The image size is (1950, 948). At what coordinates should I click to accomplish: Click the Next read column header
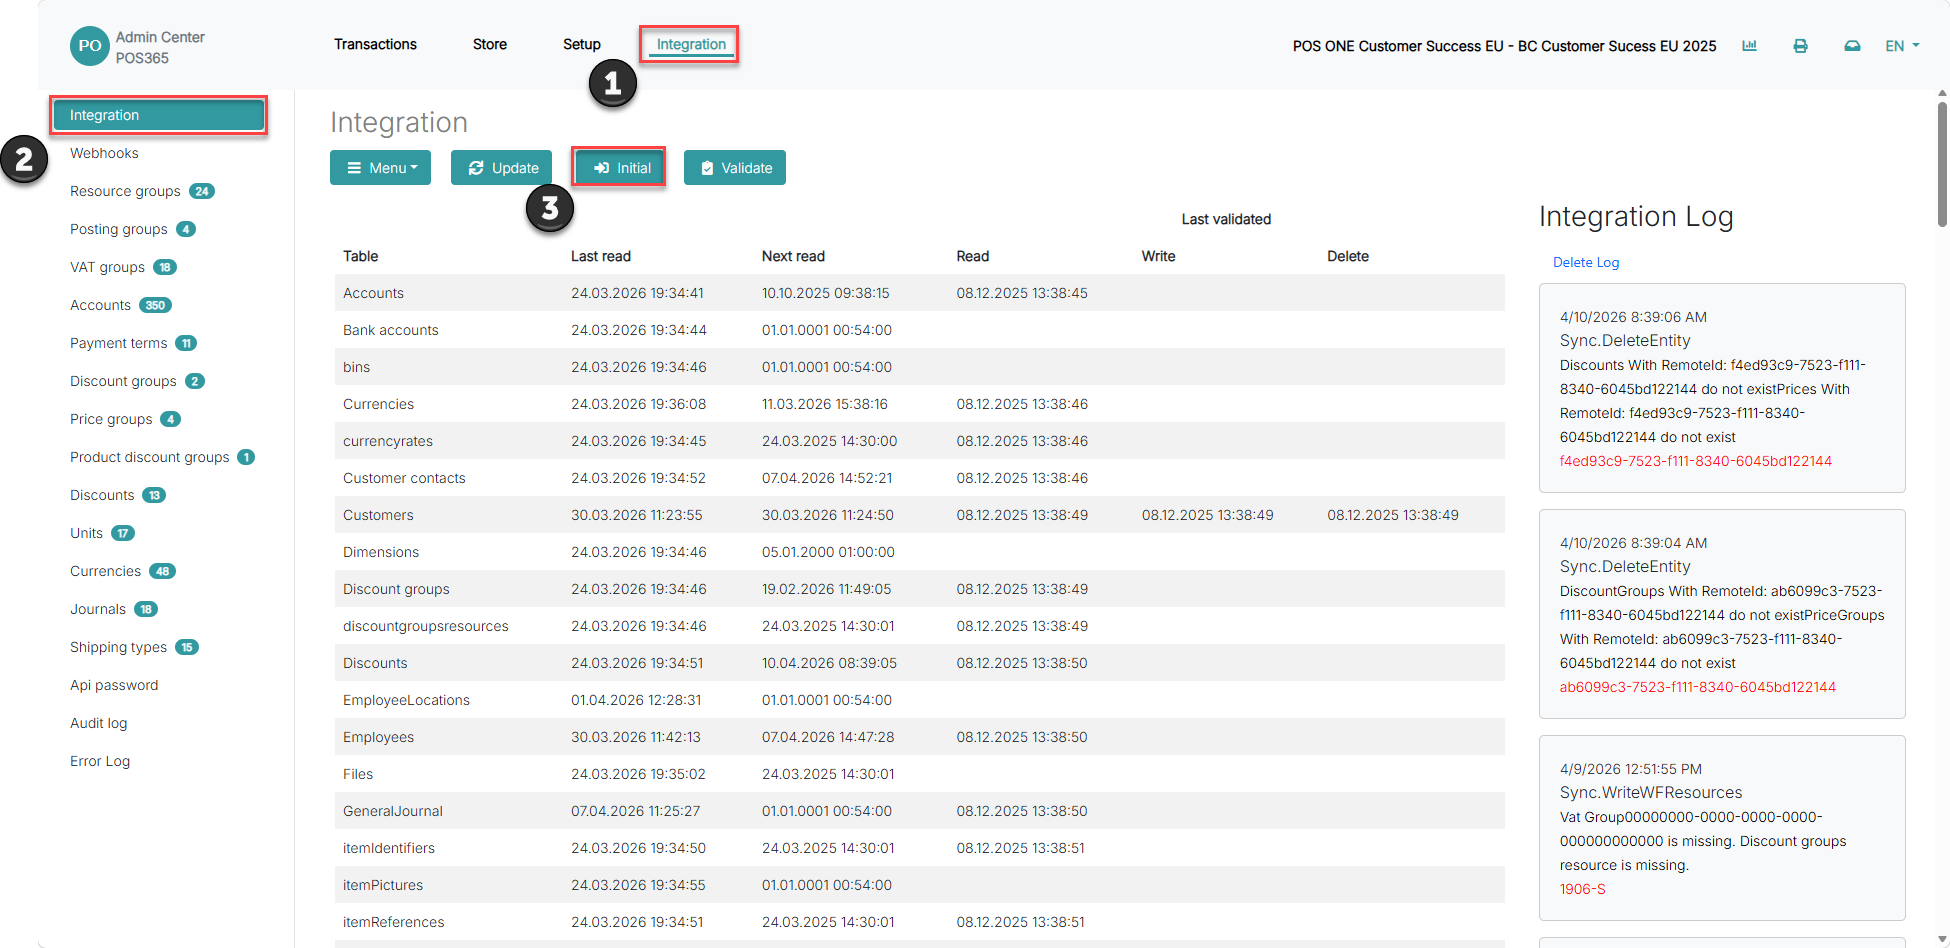point(793,256)
